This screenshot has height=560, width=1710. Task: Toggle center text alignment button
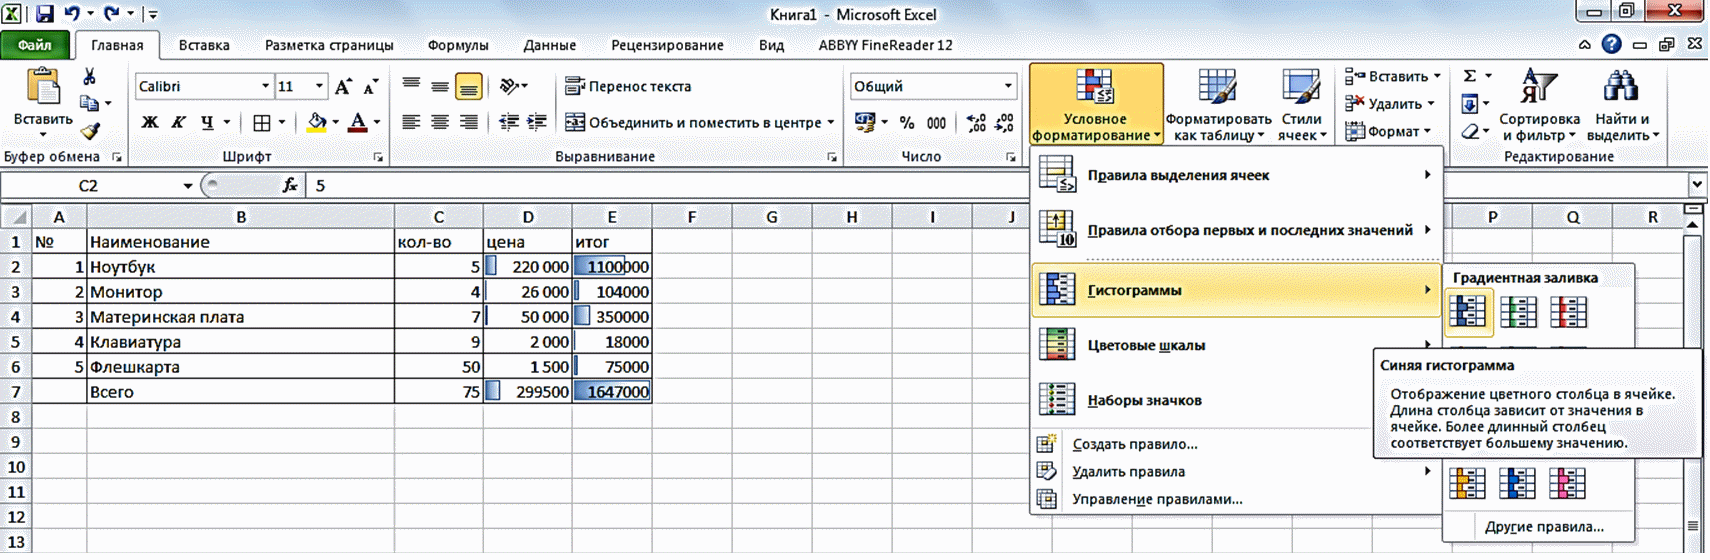pos(439,122)
